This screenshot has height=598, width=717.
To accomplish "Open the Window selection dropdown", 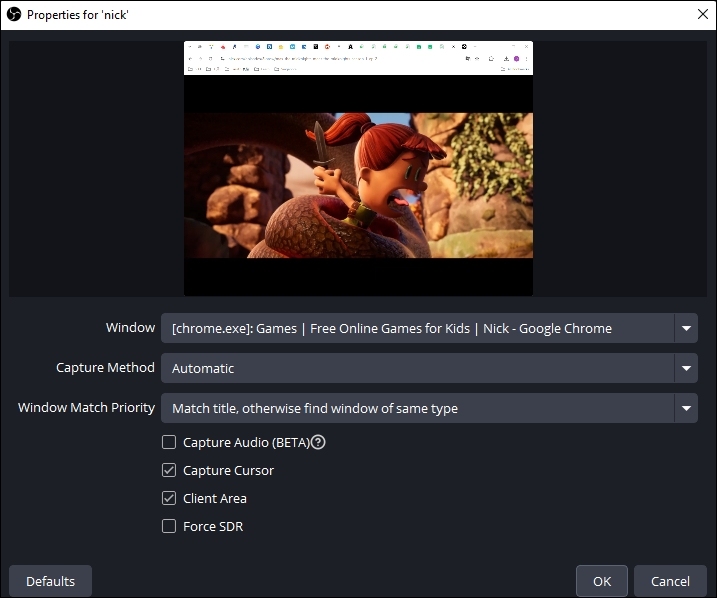I will pos(429,328).
